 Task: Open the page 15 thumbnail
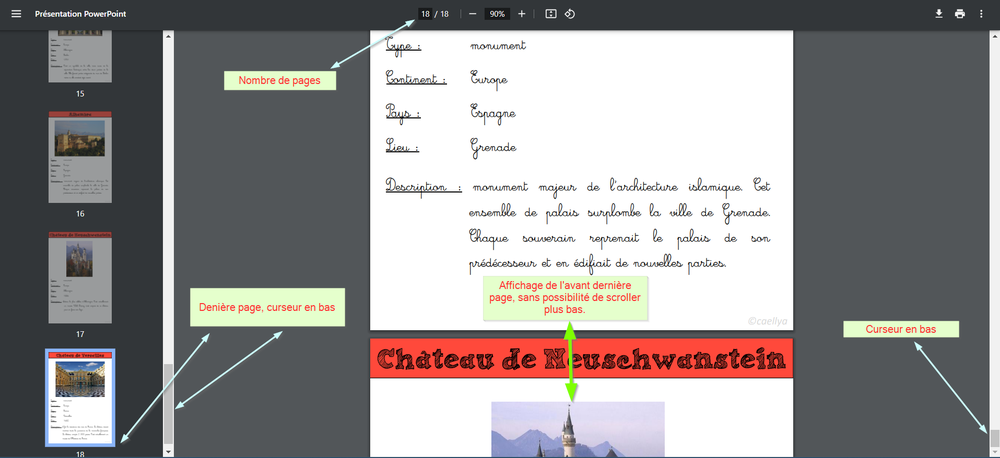click(80, 58)
